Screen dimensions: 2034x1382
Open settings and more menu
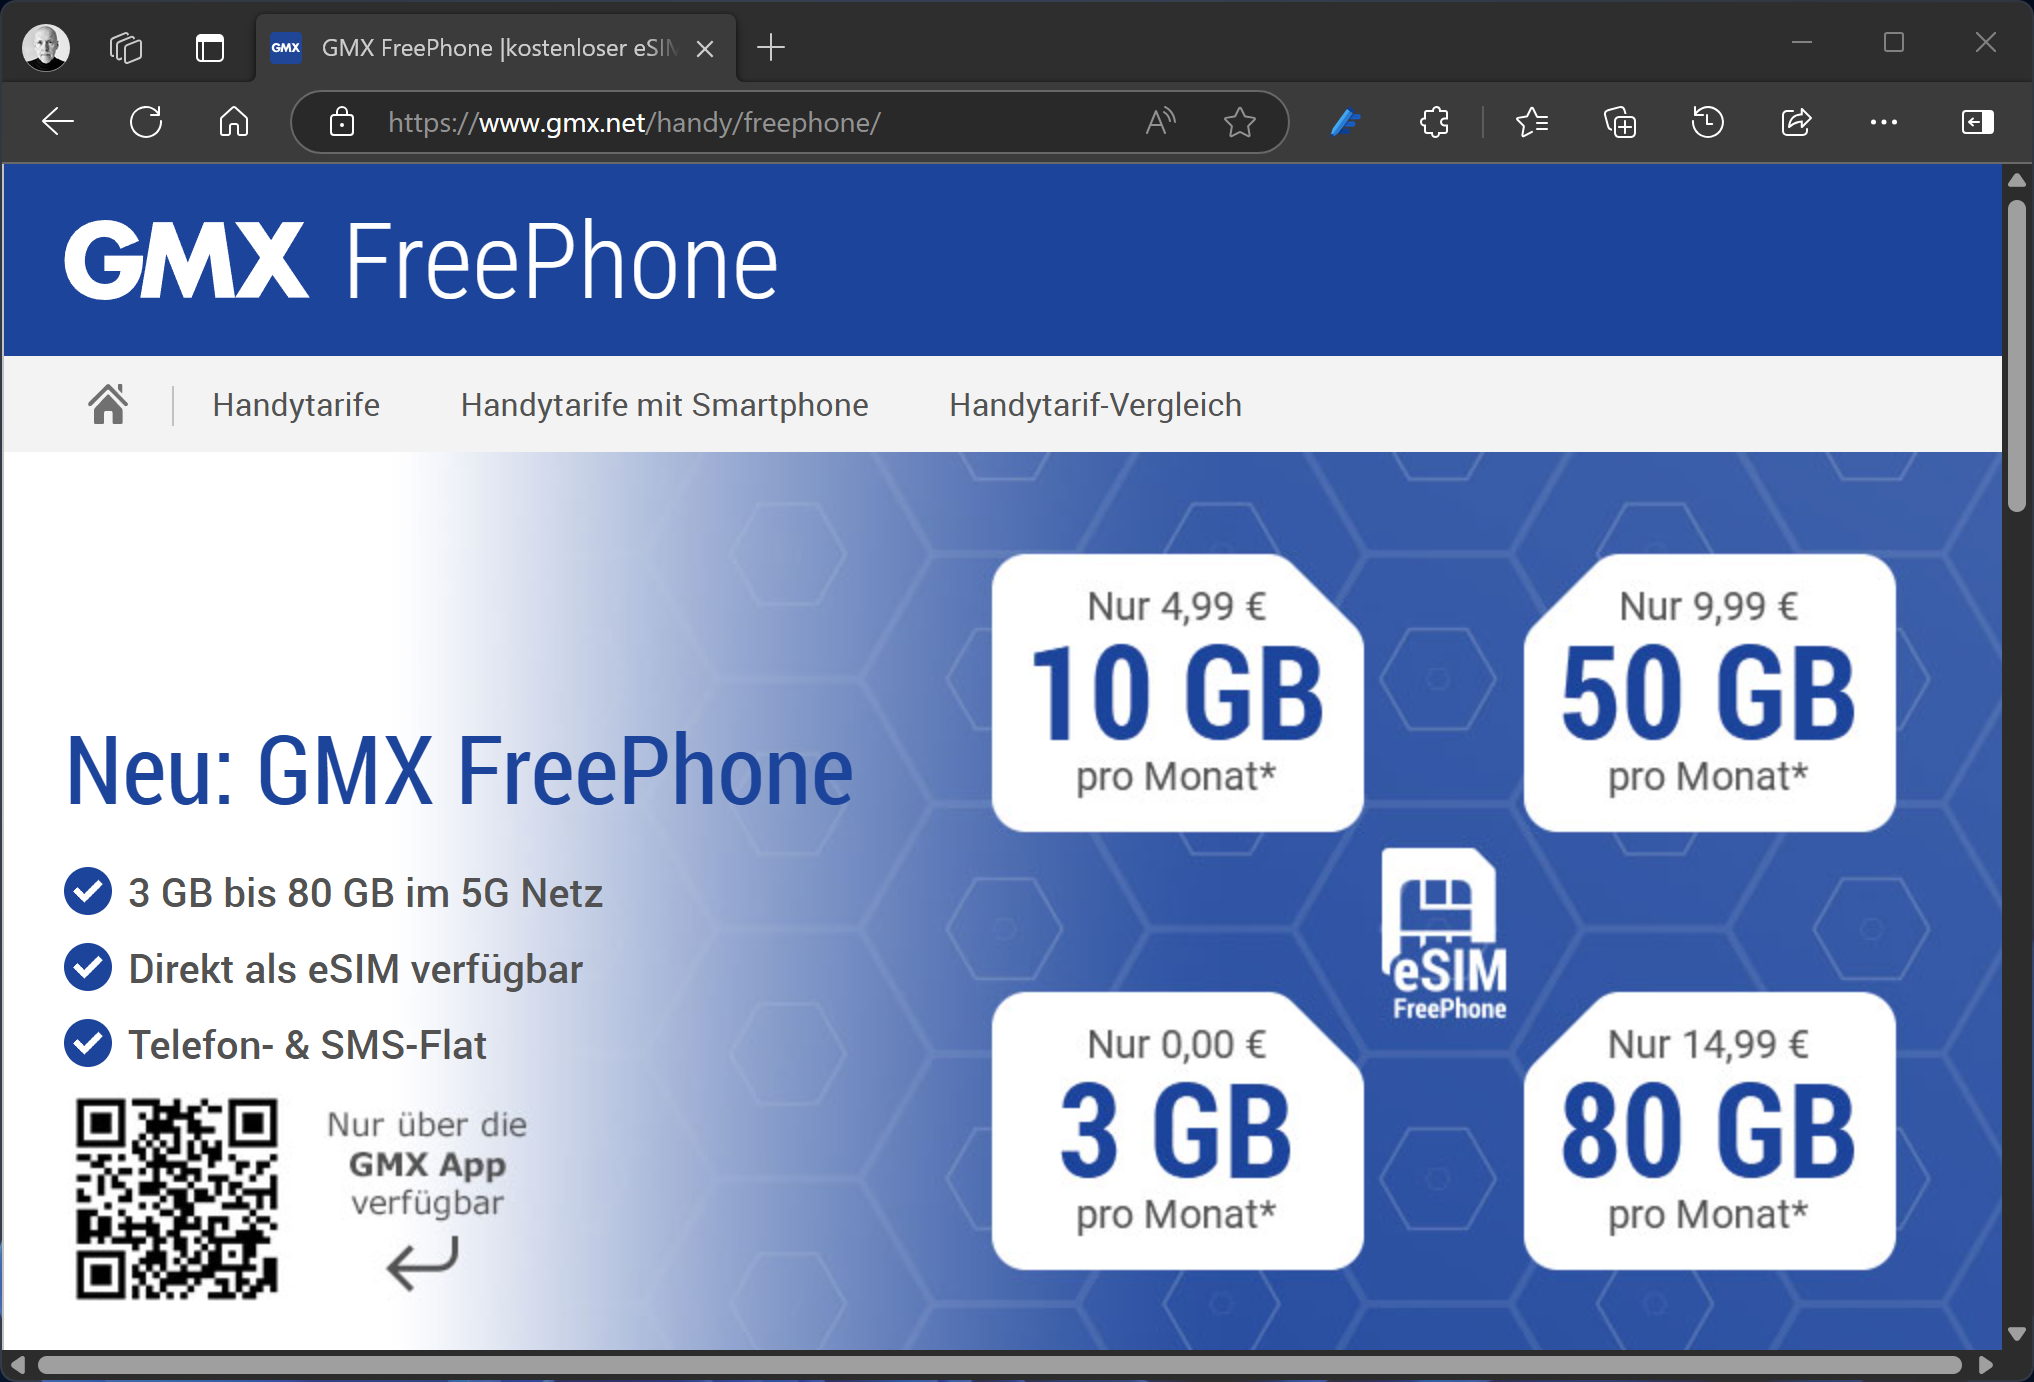(1884, 122)
